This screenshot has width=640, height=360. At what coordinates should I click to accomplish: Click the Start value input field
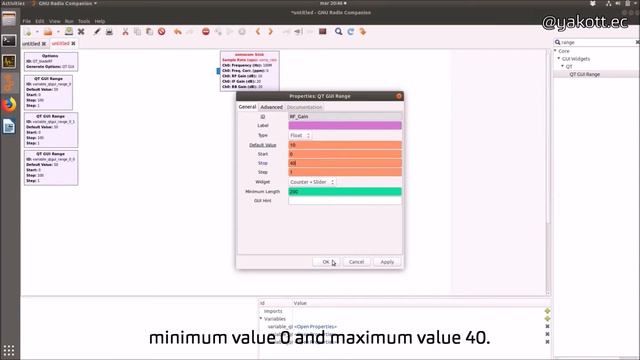click(345, 154)
